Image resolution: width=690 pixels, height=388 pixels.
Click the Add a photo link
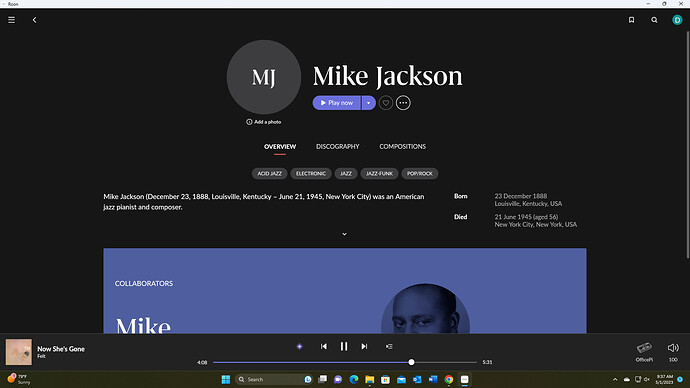coord(264,122)
